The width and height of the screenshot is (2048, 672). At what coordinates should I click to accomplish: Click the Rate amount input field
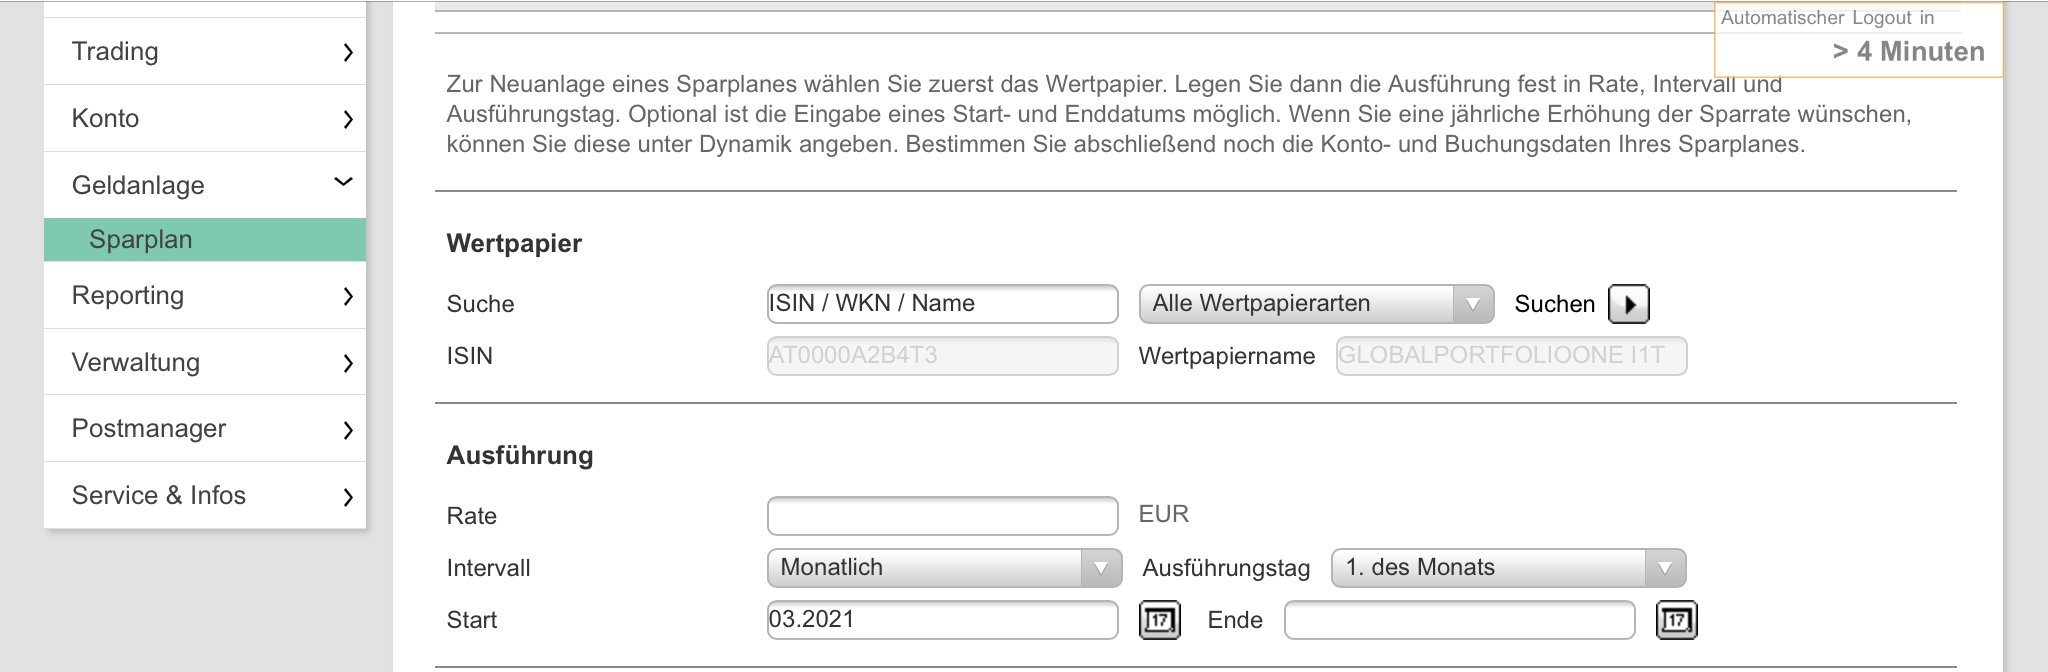point(941,516)
